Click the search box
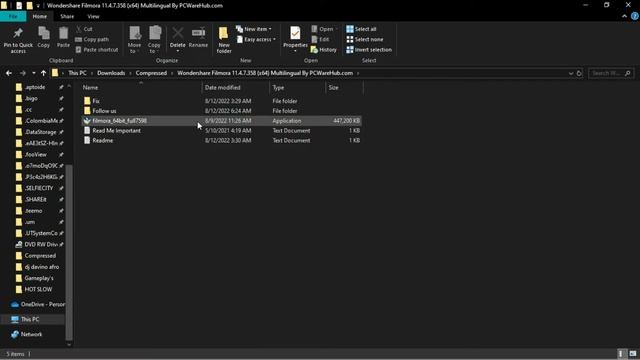Viewport: 640px width, 360px height. click(611, 73)
